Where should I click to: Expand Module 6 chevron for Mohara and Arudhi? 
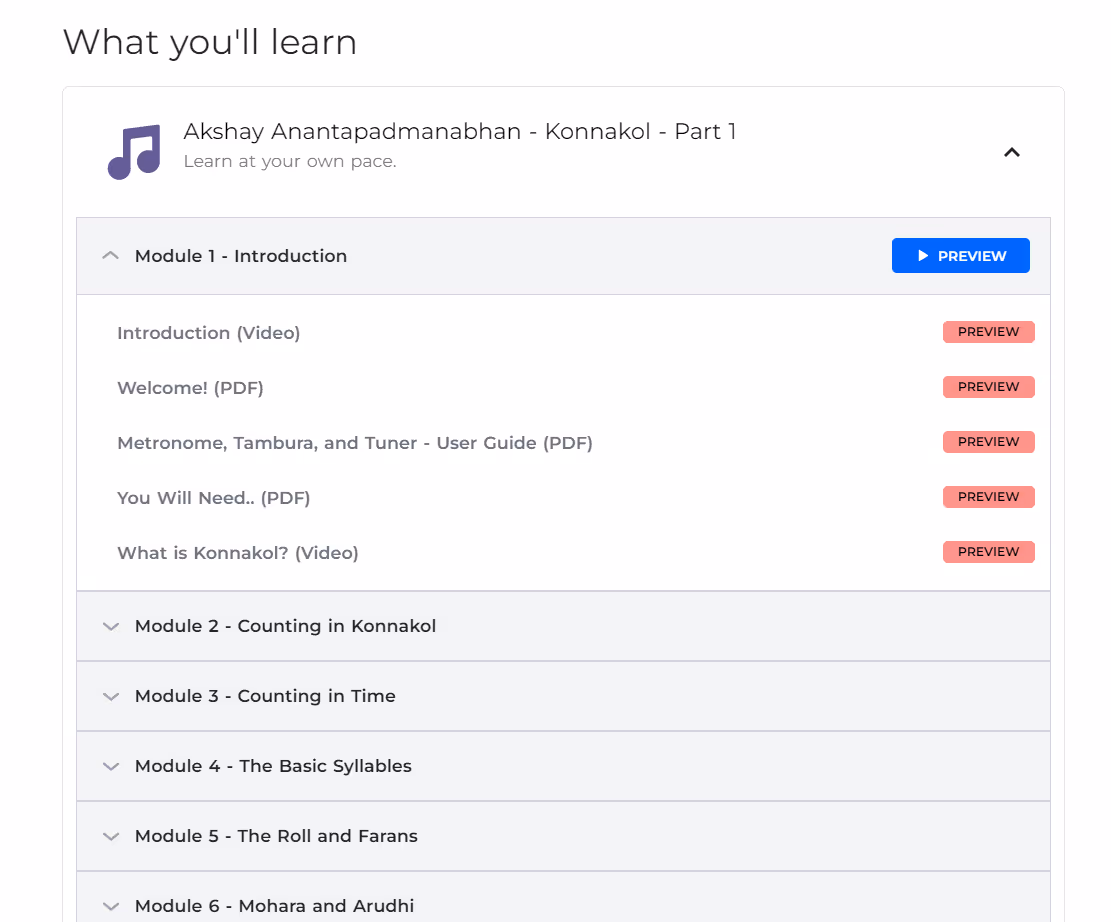[x=111, y=906]
